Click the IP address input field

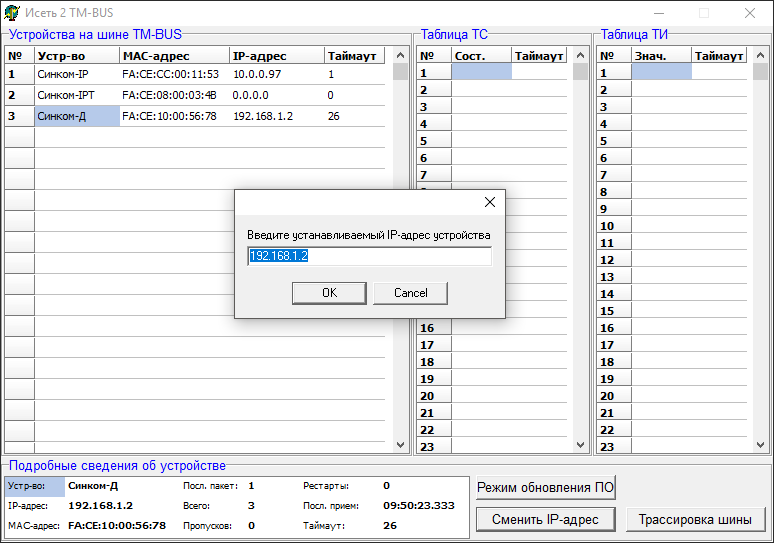(x=369, y=257)
